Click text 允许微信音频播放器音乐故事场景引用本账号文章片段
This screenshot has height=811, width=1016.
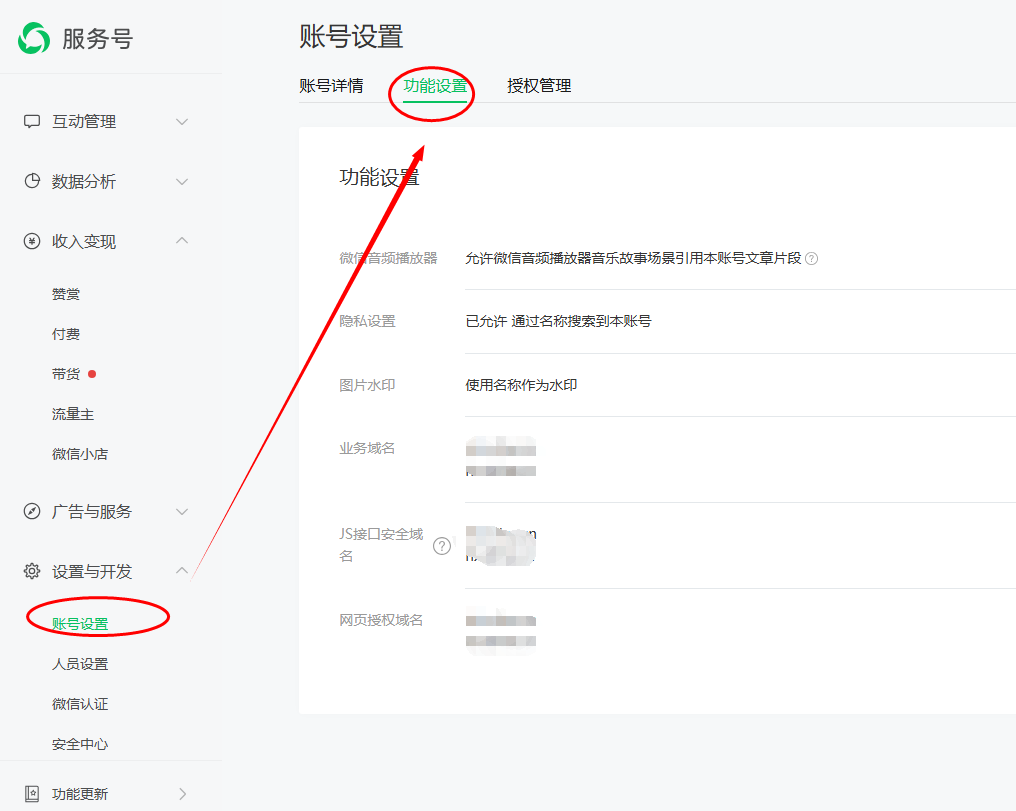point(633,258)
